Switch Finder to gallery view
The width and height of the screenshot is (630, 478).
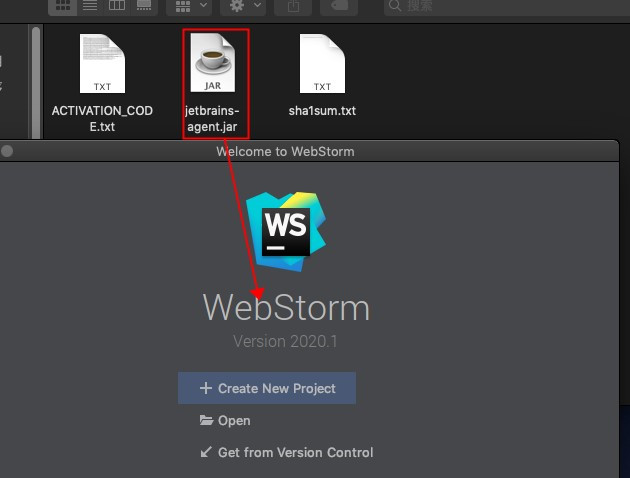point(144,6)
